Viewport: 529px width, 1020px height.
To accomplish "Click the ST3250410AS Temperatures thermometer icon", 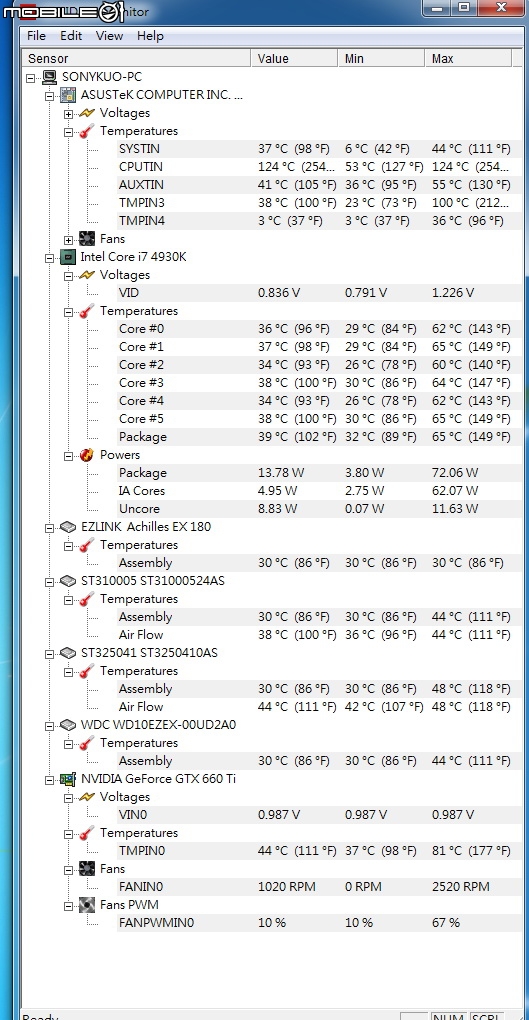I will click(87, 671).
